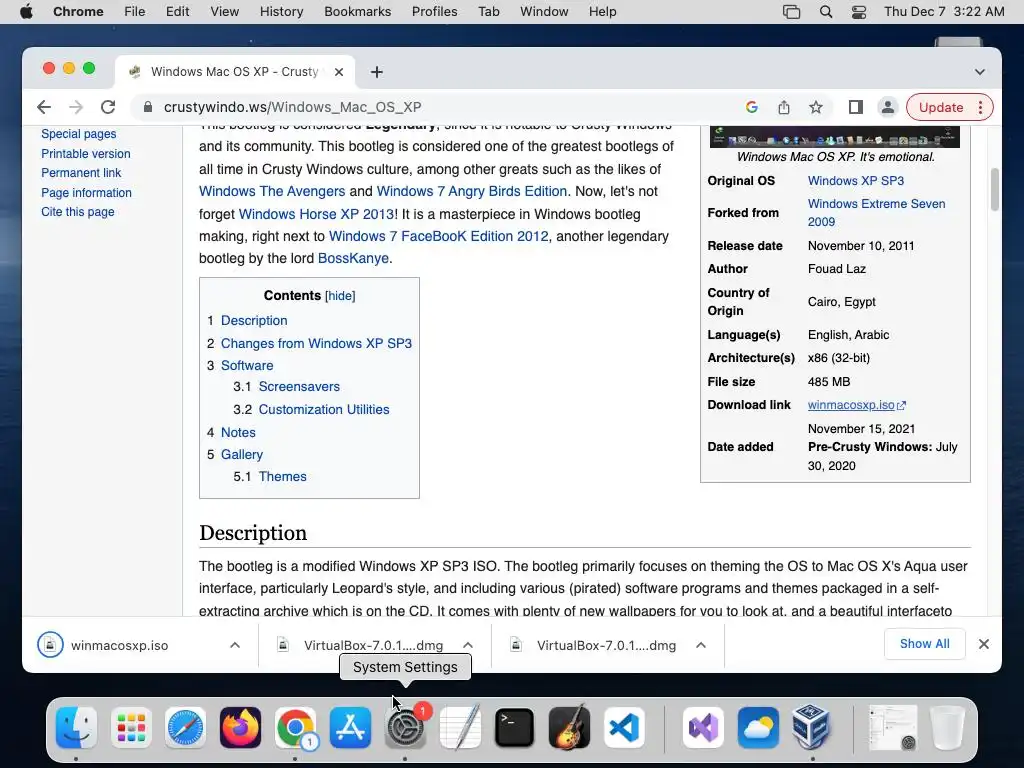Click the Printable version sidebar link

pyautogui.click(x=86, y=153)
